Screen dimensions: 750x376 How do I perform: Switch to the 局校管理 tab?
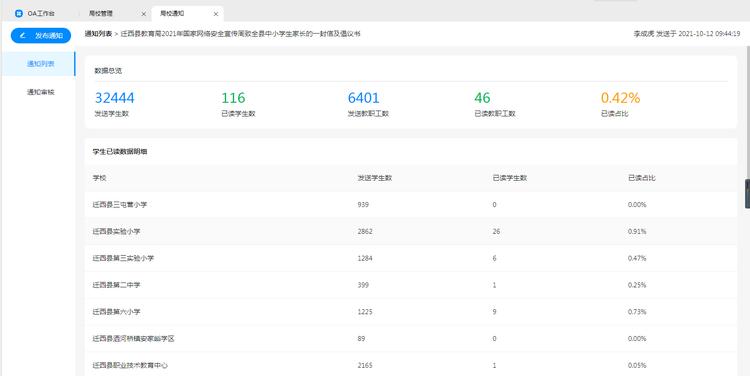(116, 14)
